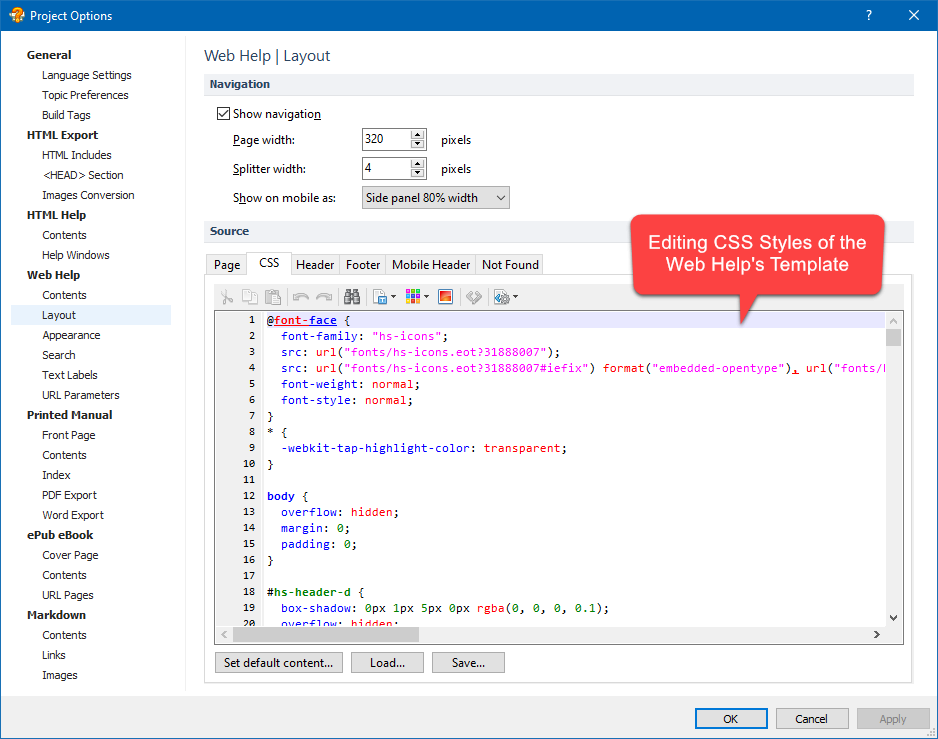Confirm with the OK button
The height and width of the screenshot is (739, 938).
click(x=731, y=719)
